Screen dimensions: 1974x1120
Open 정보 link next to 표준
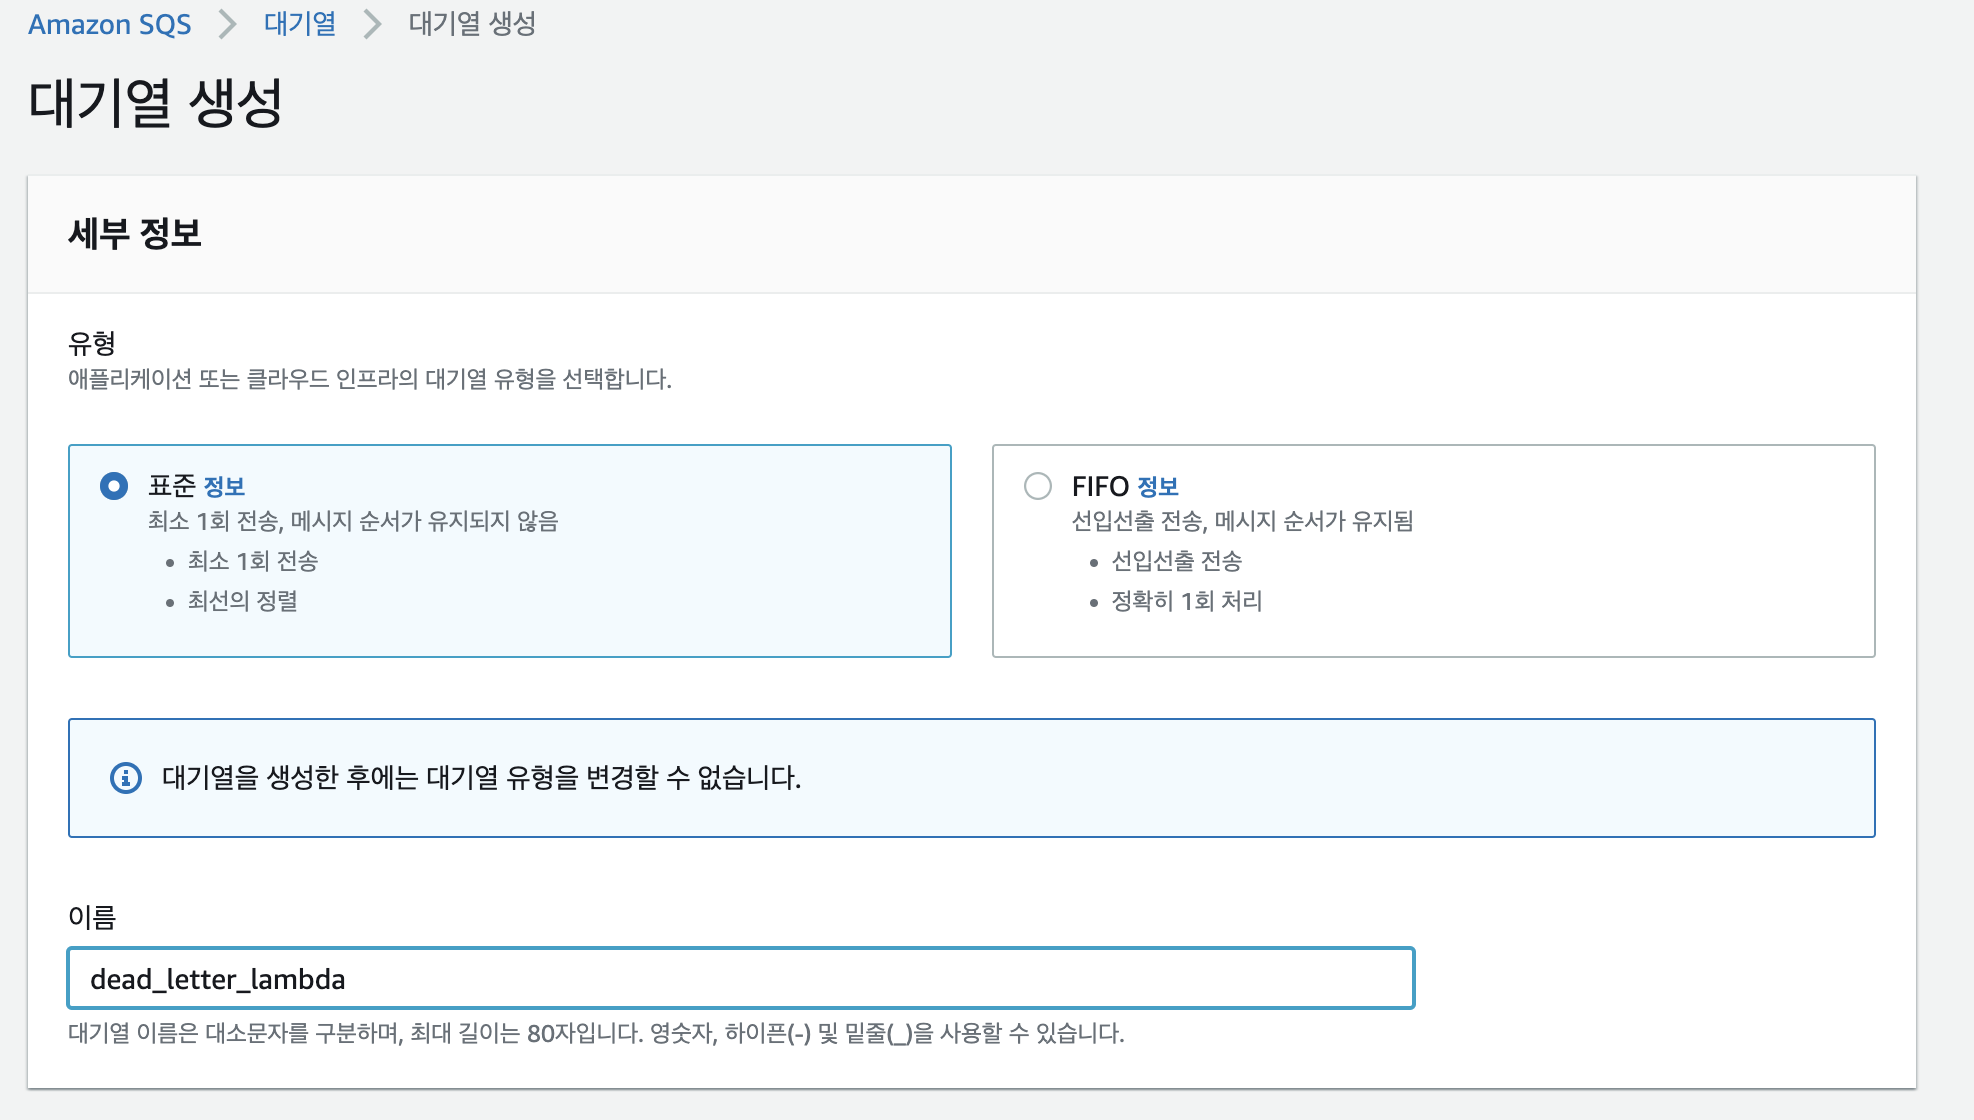[x=224, y=486]
